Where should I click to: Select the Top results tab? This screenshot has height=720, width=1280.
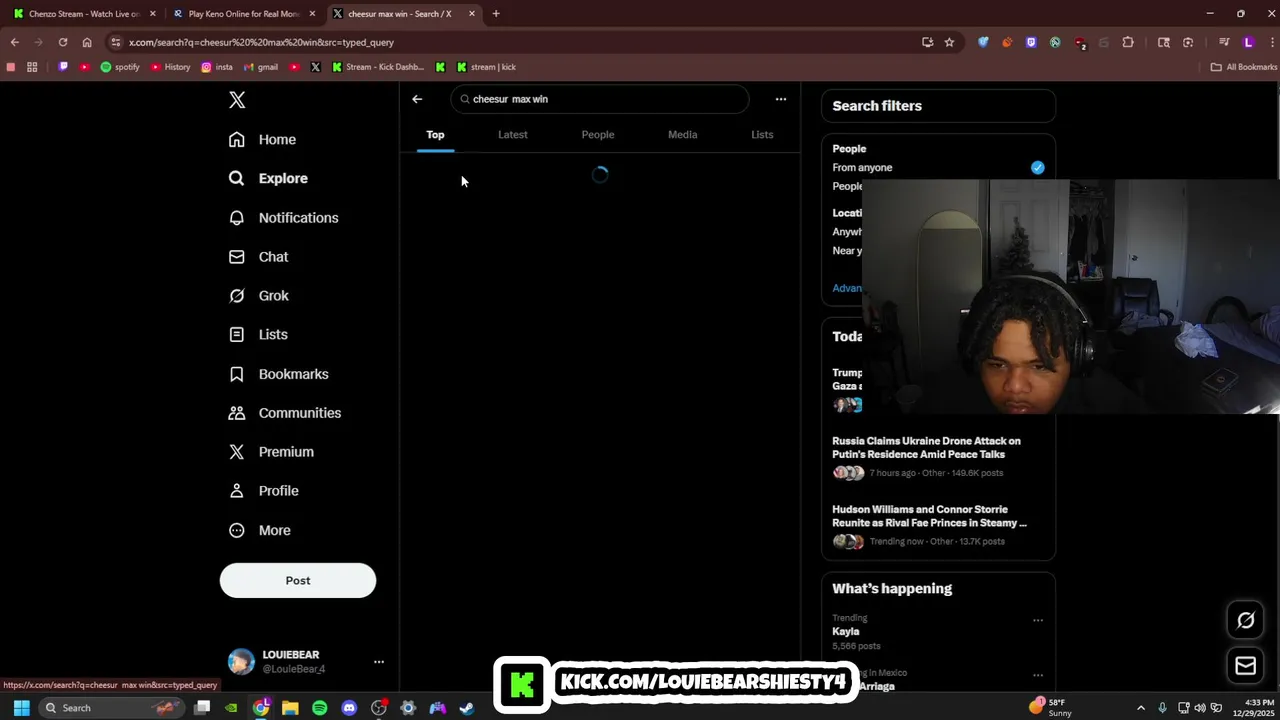[435, 134]
